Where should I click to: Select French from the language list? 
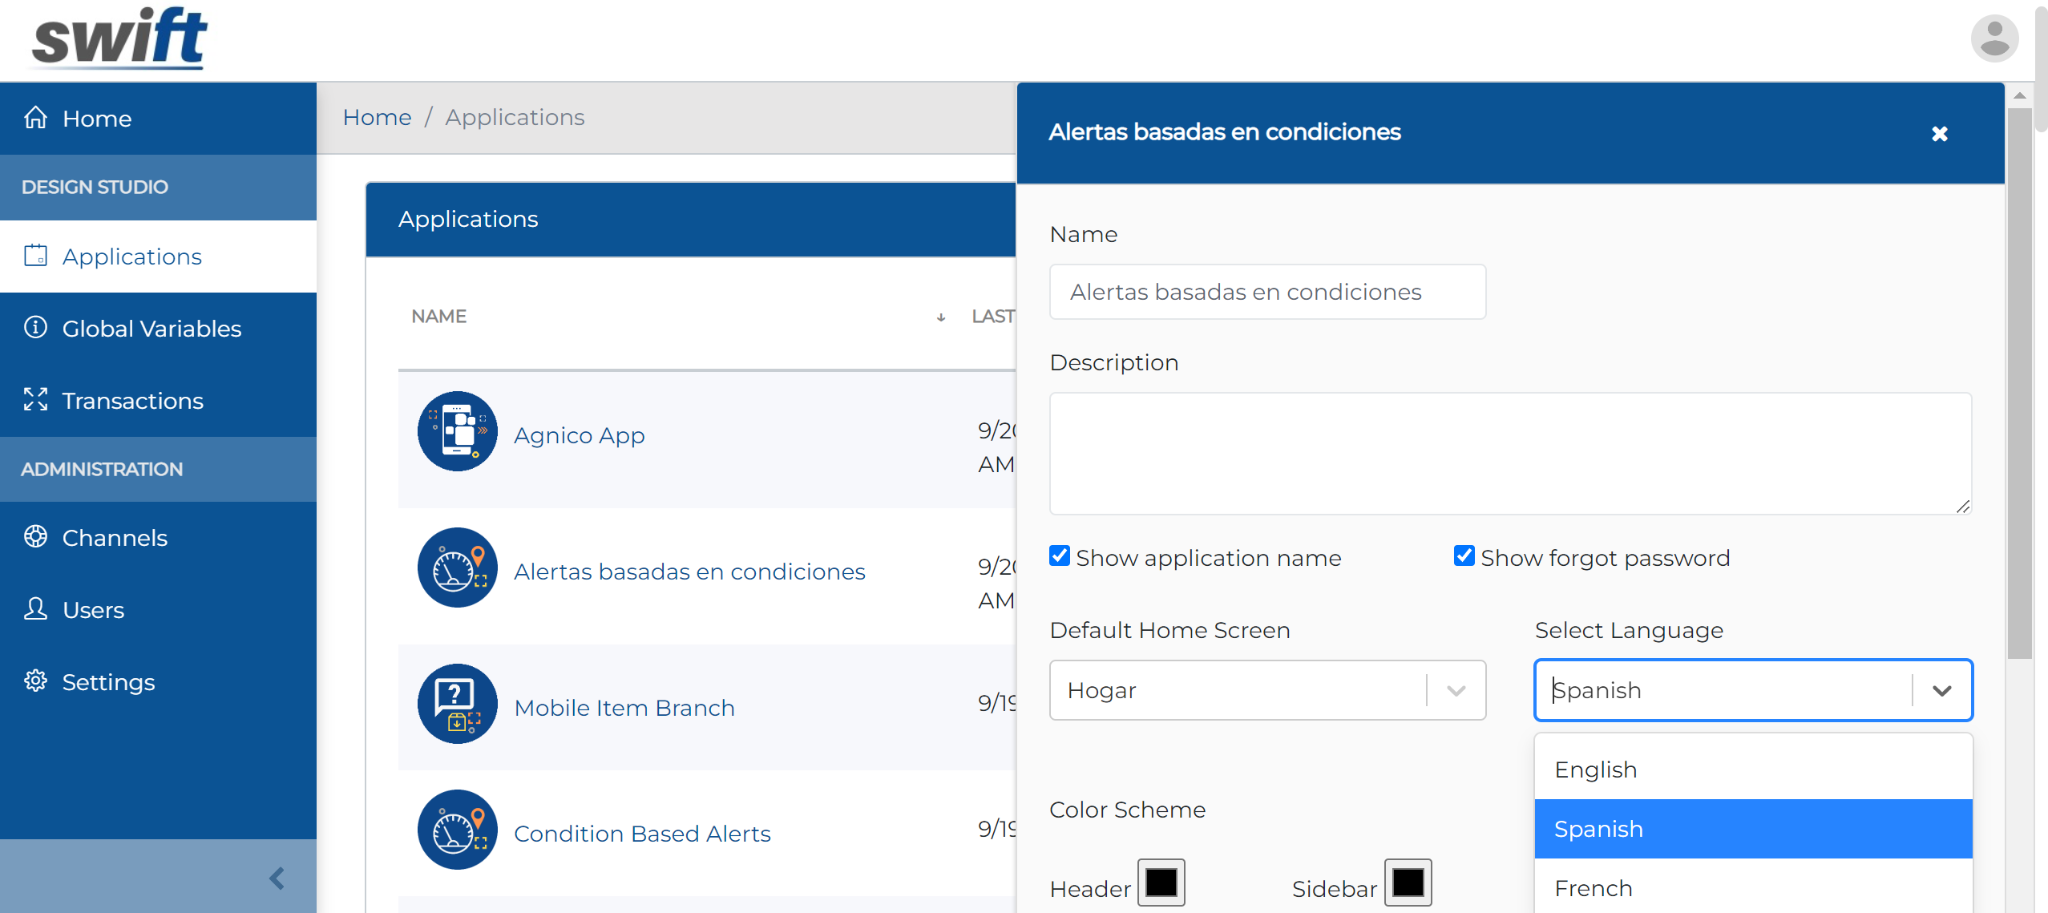coord(1592,887)
